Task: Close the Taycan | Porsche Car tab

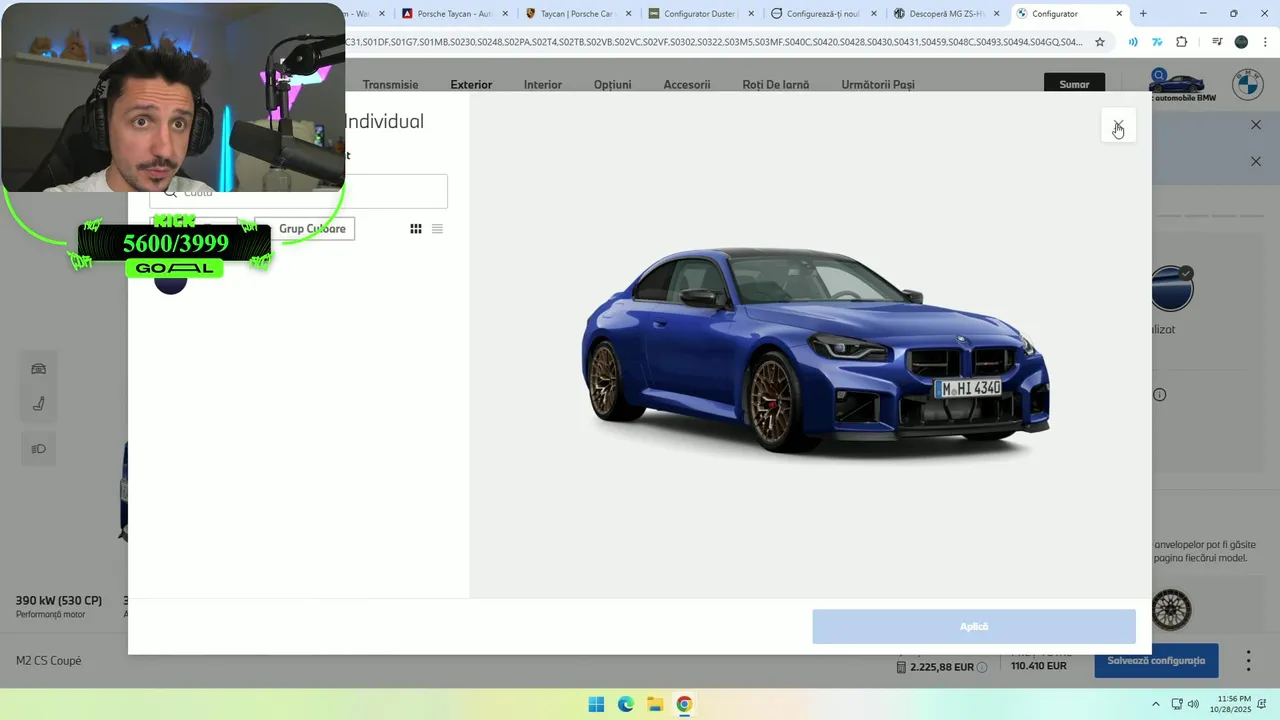Action: (x=628, y=14)
